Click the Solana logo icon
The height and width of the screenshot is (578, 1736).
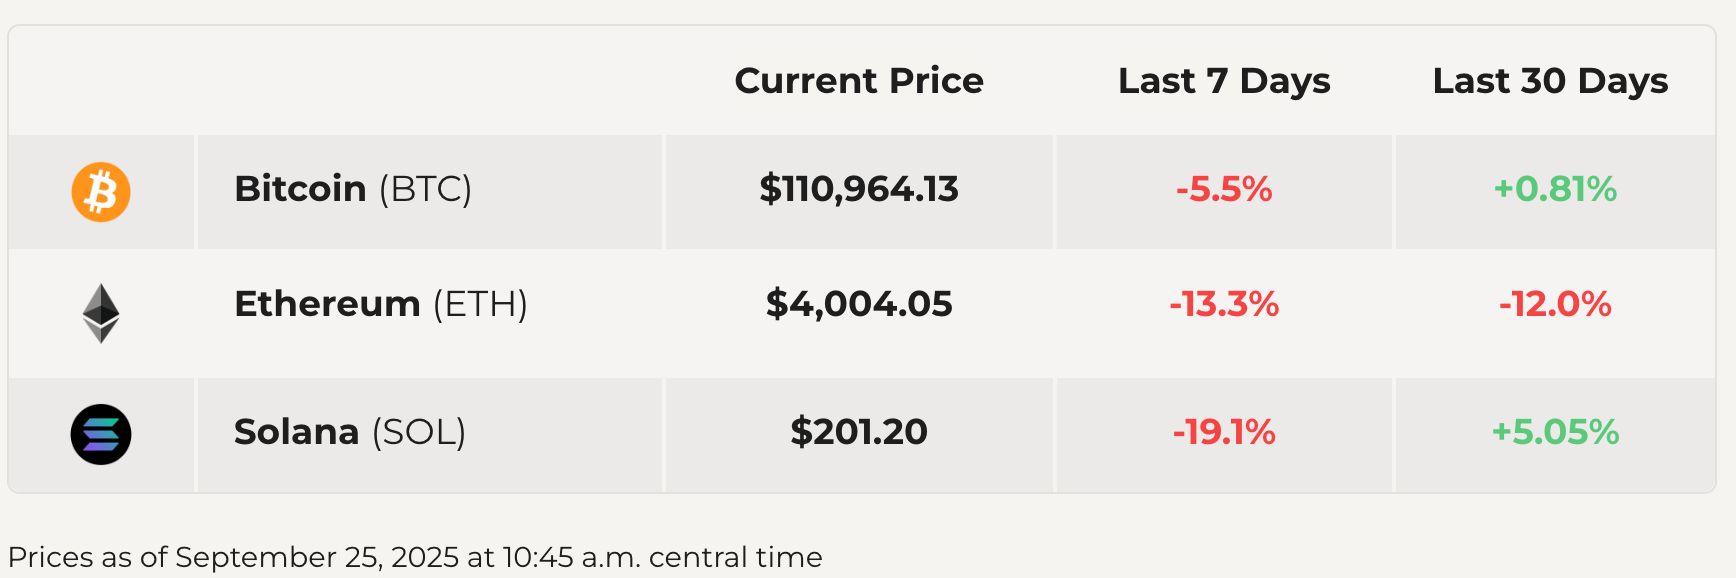click(x=101, y=434)
